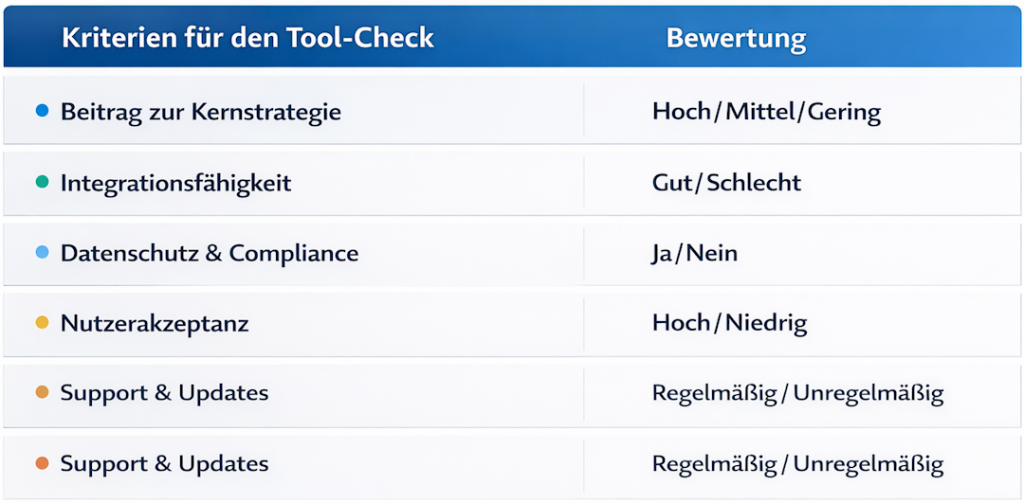The height and width of the screenshot is (503, 1024).
Task: Open the "Datenschutz & Compliance" criterion
Action: tap(209, 254)
